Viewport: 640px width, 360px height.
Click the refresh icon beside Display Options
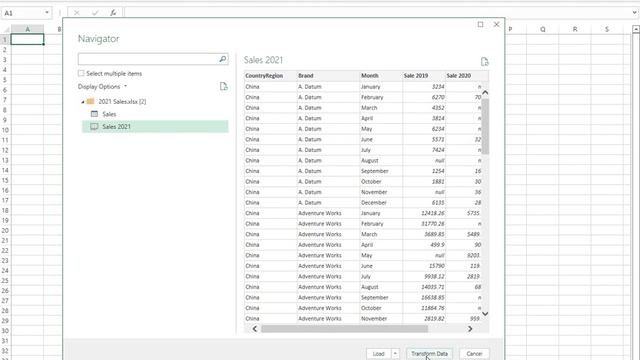[x=224, y=87]
